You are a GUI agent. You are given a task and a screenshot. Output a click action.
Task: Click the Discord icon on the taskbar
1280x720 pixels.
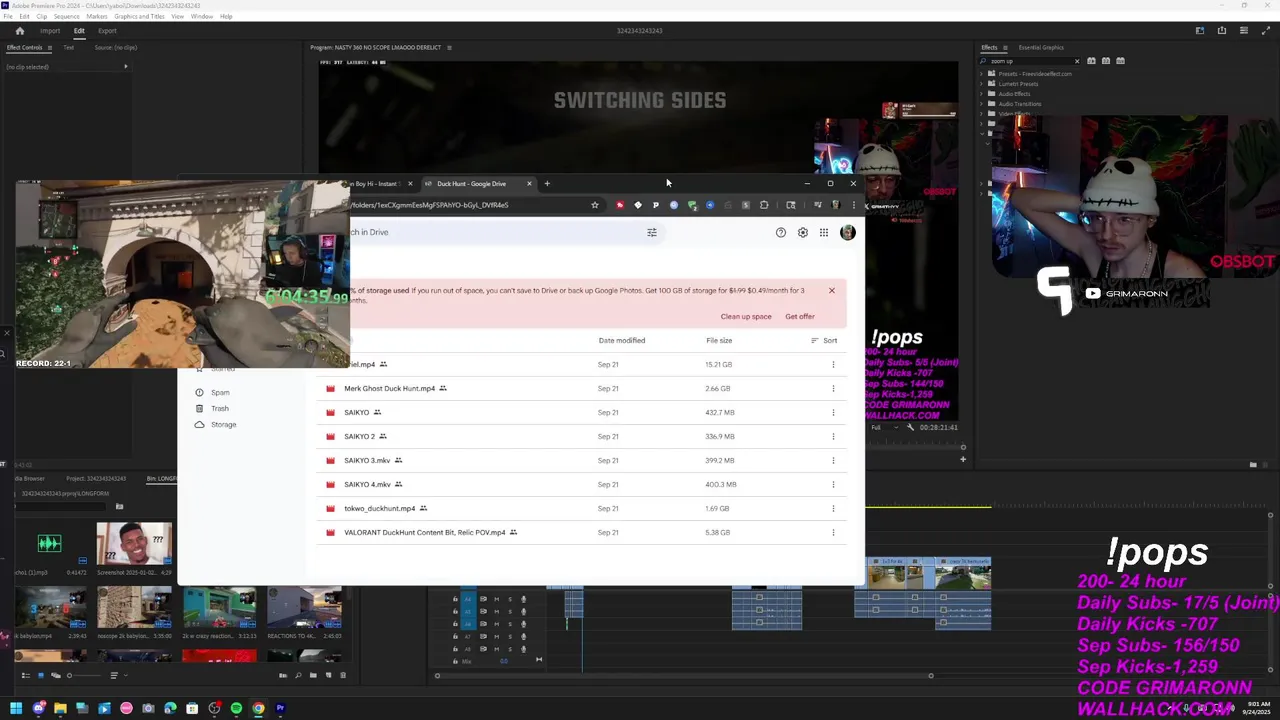click(38, 708)
